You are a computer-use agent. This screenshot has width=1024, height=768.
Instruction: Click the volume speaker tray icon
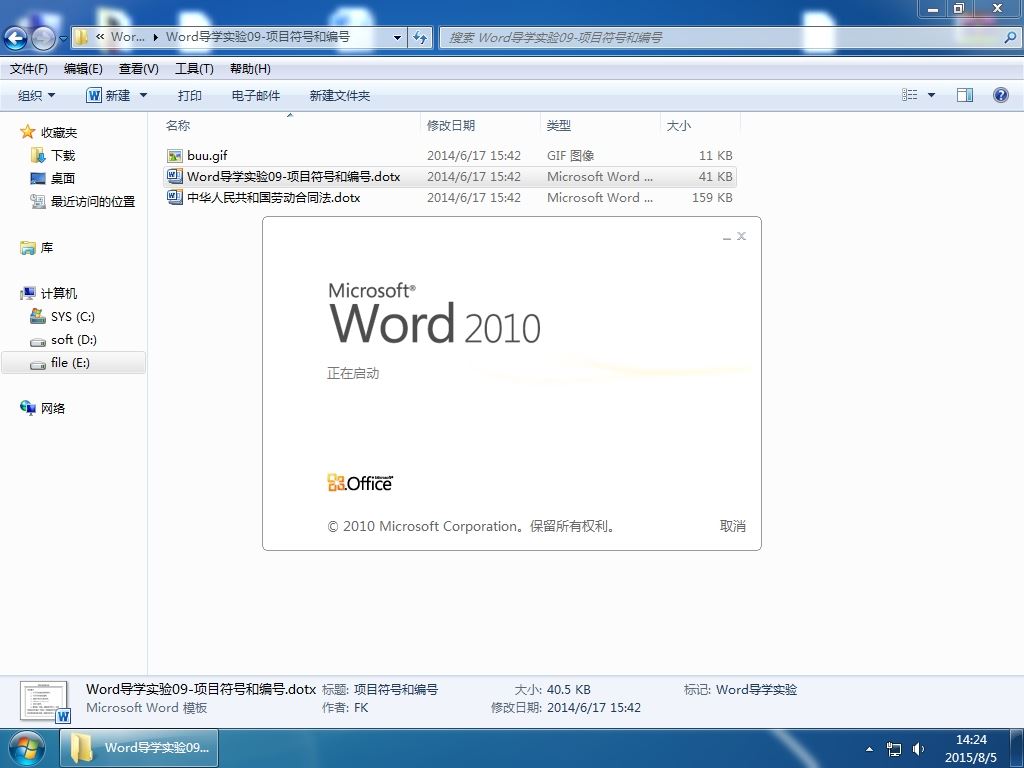click(918, 748)
